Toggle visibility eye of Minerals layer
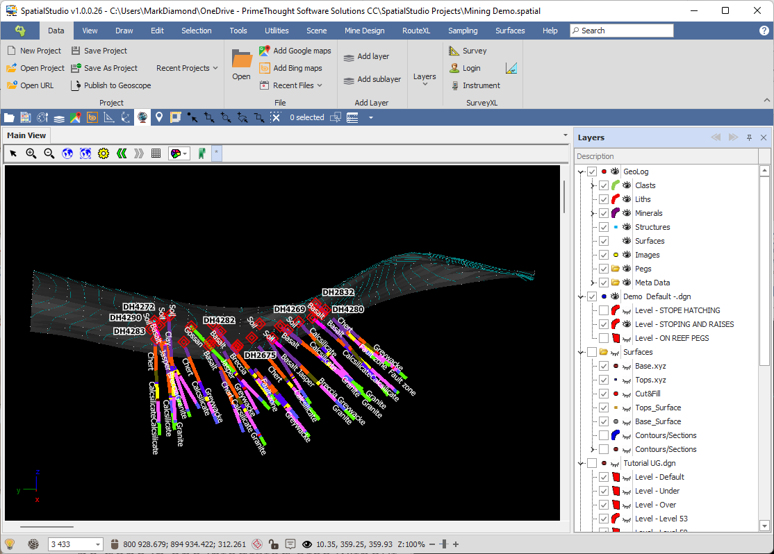774x554 pixels. 626,213
